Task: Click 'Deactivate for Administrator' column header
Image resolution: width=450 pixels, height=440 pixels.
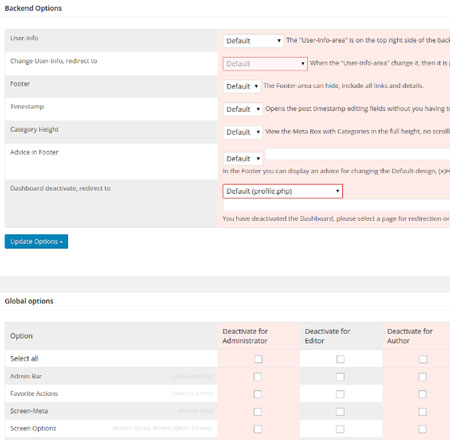Action: point(245,336)
